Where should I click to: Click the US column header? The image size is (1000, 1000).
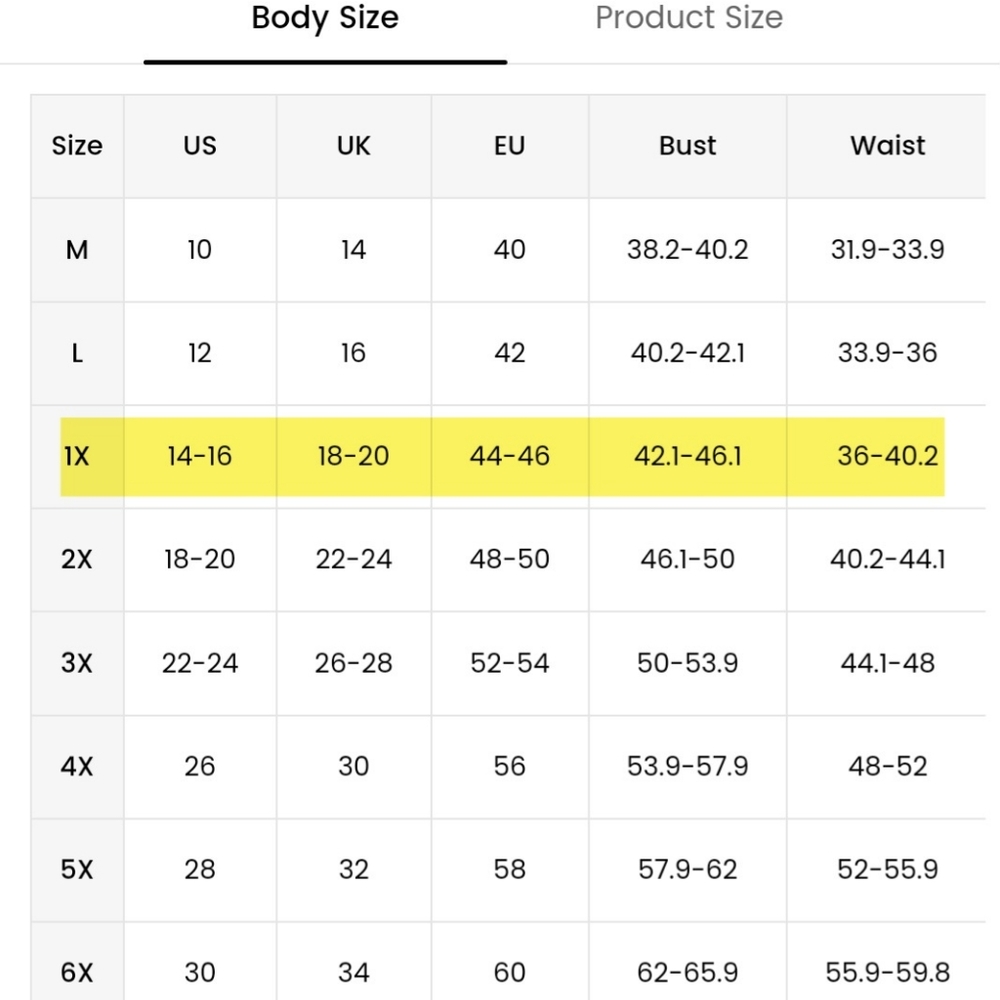[x=200, y=145]
